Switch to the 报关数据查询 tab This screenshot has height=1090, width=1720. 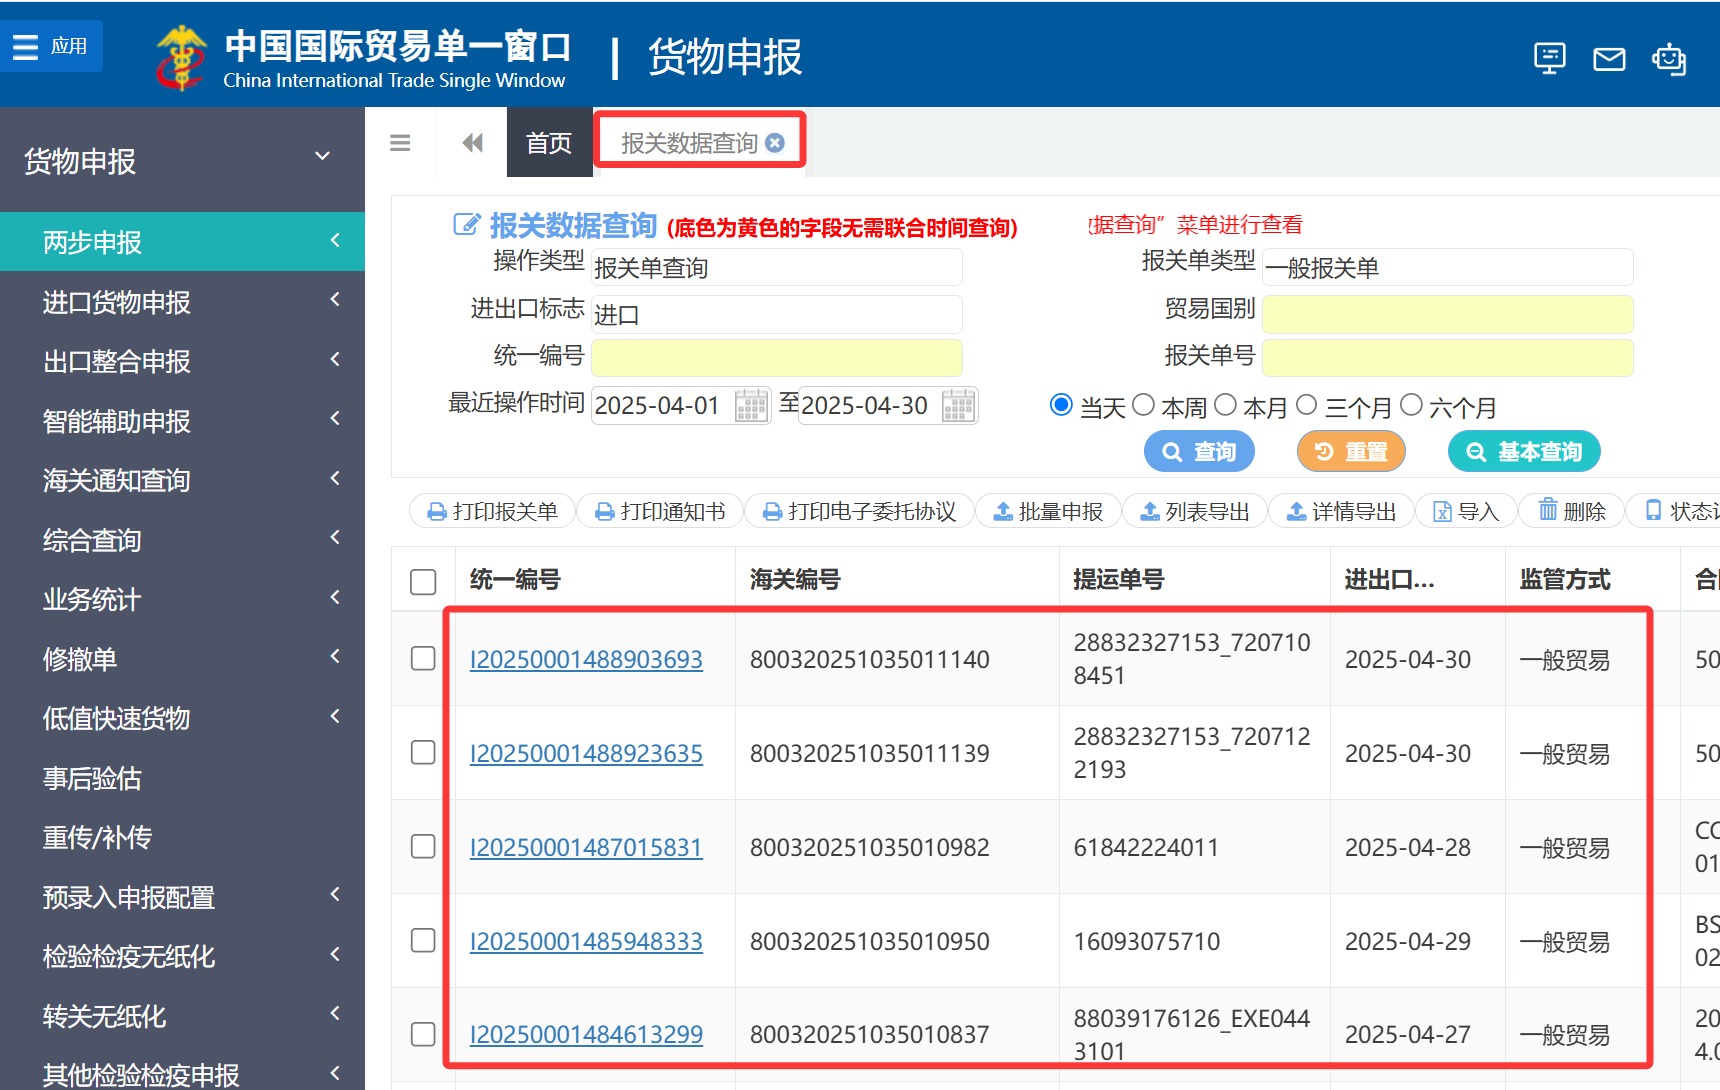689,143
